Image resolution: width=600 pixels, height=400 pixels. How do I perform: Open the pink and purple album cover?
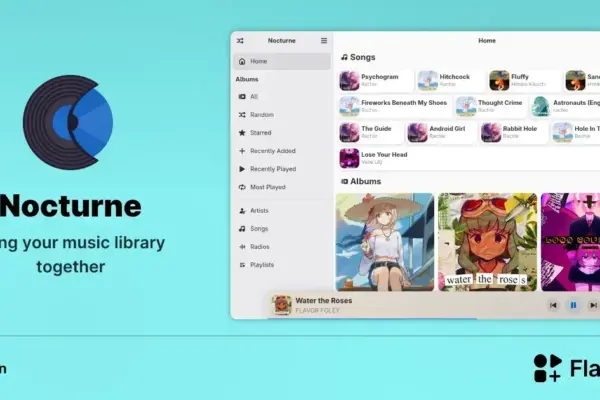tap(571, 242)
